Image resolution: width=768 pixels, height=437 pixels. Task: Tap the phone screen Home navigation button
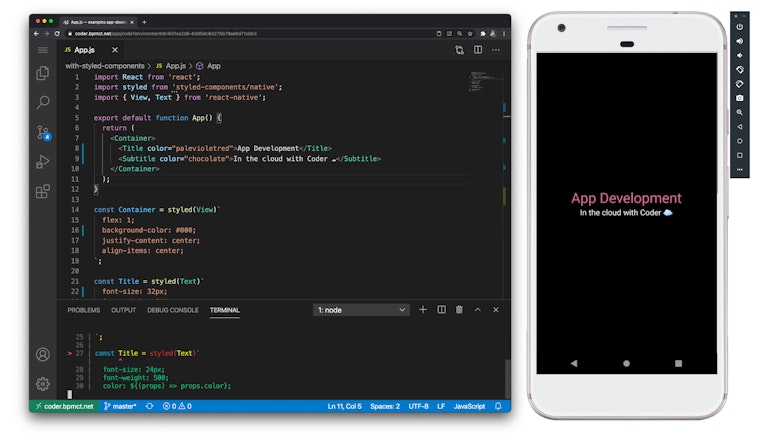(626, 364)
